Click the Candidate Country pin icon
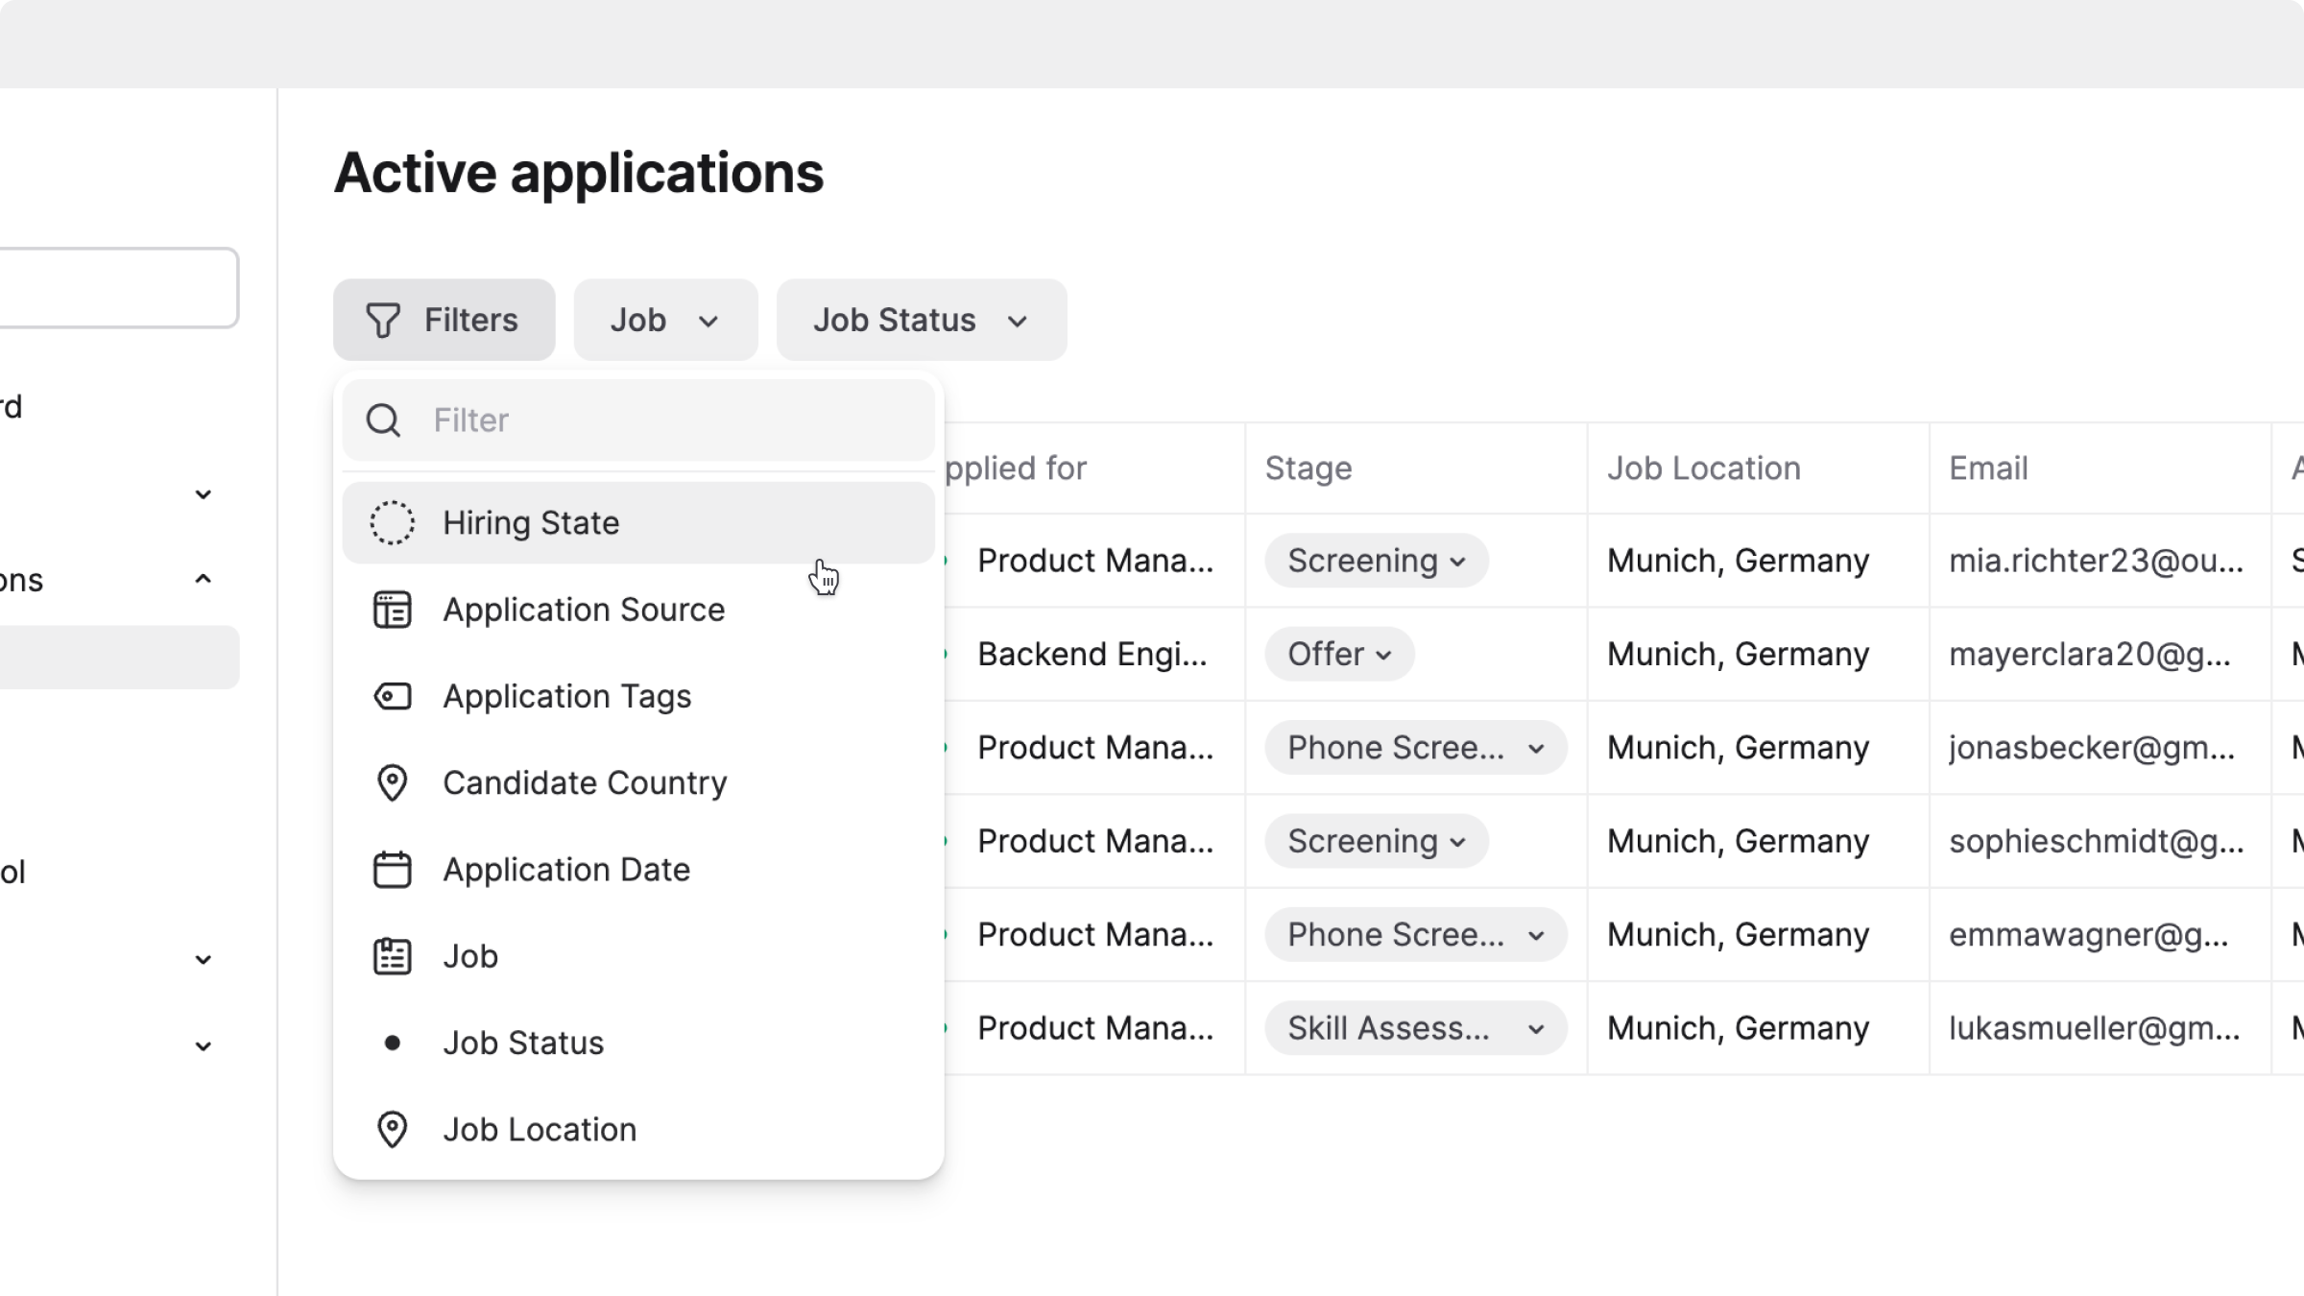Viewport: 2304px width, 1296px height. 392,783
